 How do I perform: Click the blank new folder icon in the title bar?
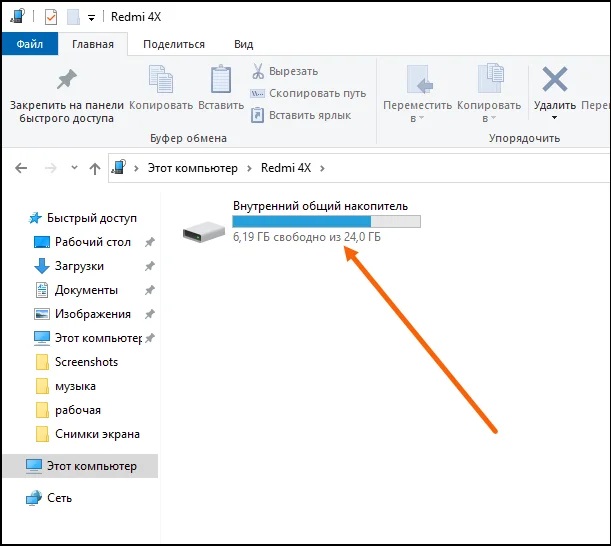[x=73, y=17]
